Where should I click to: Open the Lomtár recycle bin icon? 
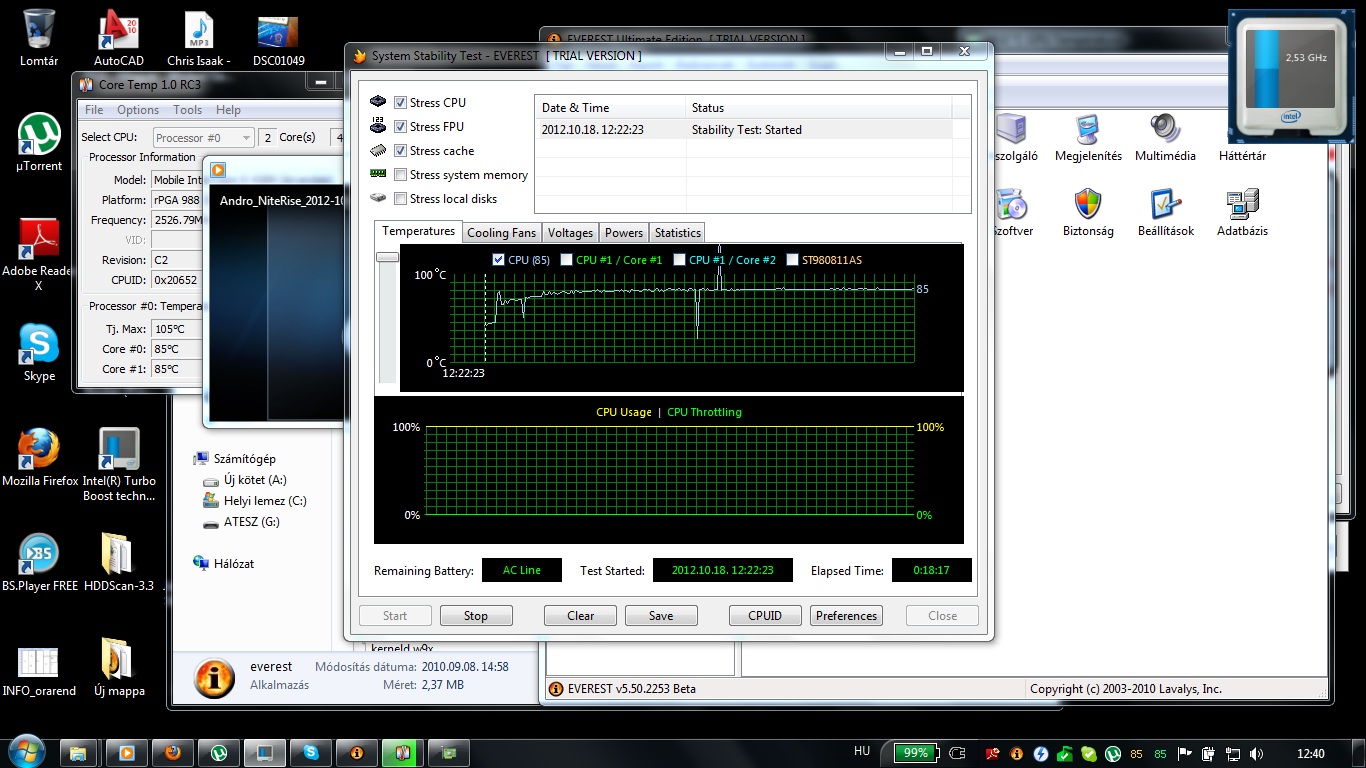(39, 38)
